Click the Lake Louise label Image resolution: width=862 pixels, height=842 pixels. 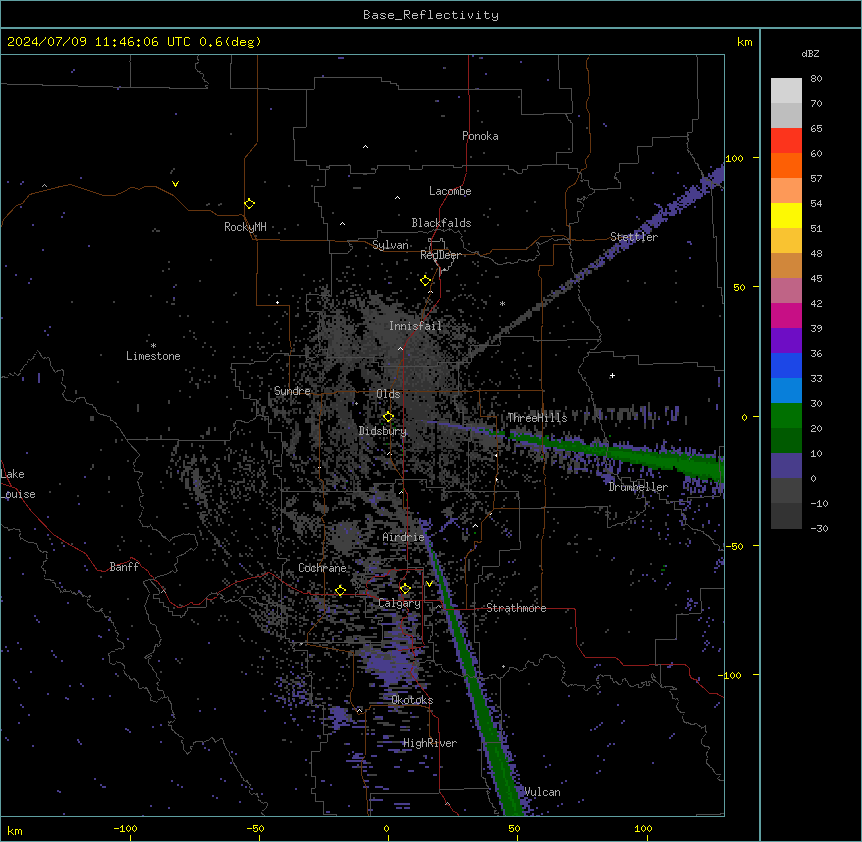point(18,484)
